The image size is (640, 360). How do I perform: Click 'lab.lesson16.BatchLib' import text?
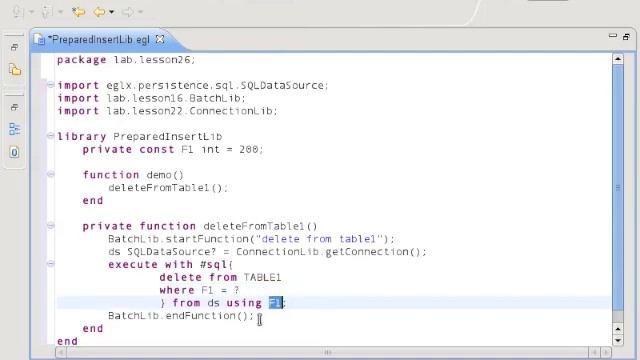(x=174, y=98)
